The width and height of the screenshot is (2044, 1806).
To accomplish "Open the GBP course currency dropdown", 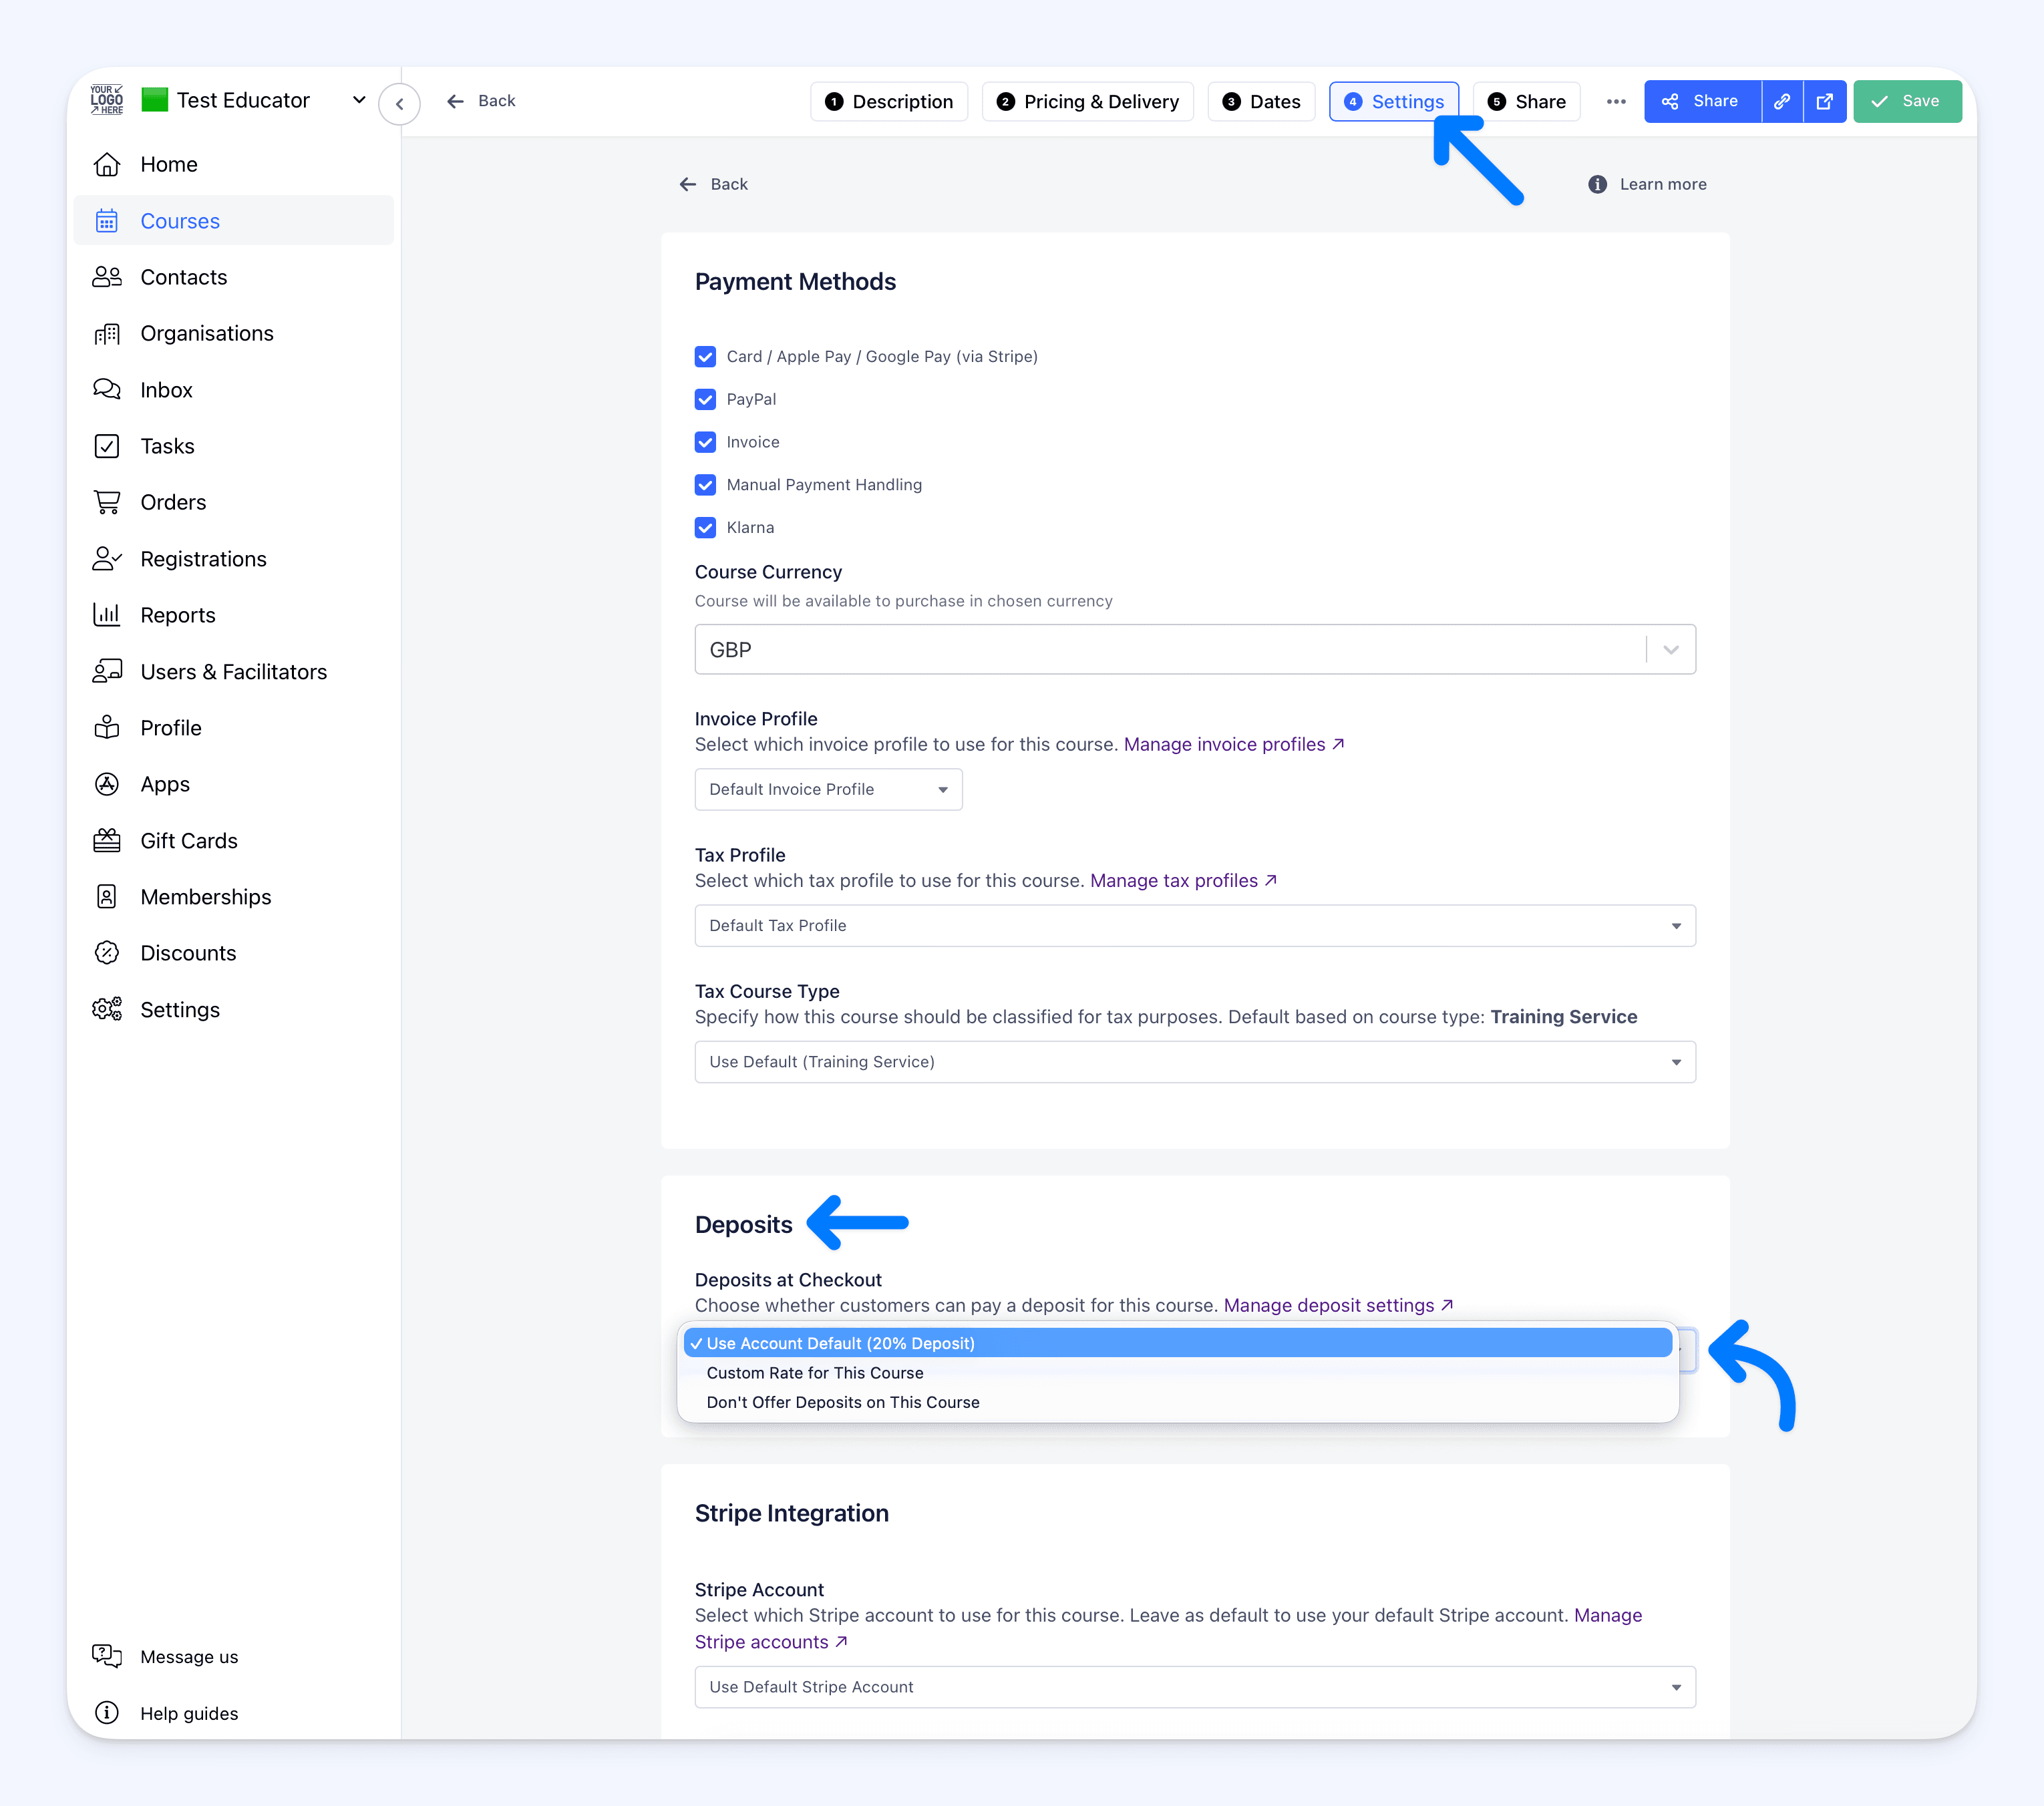I will pos(1195,650).
